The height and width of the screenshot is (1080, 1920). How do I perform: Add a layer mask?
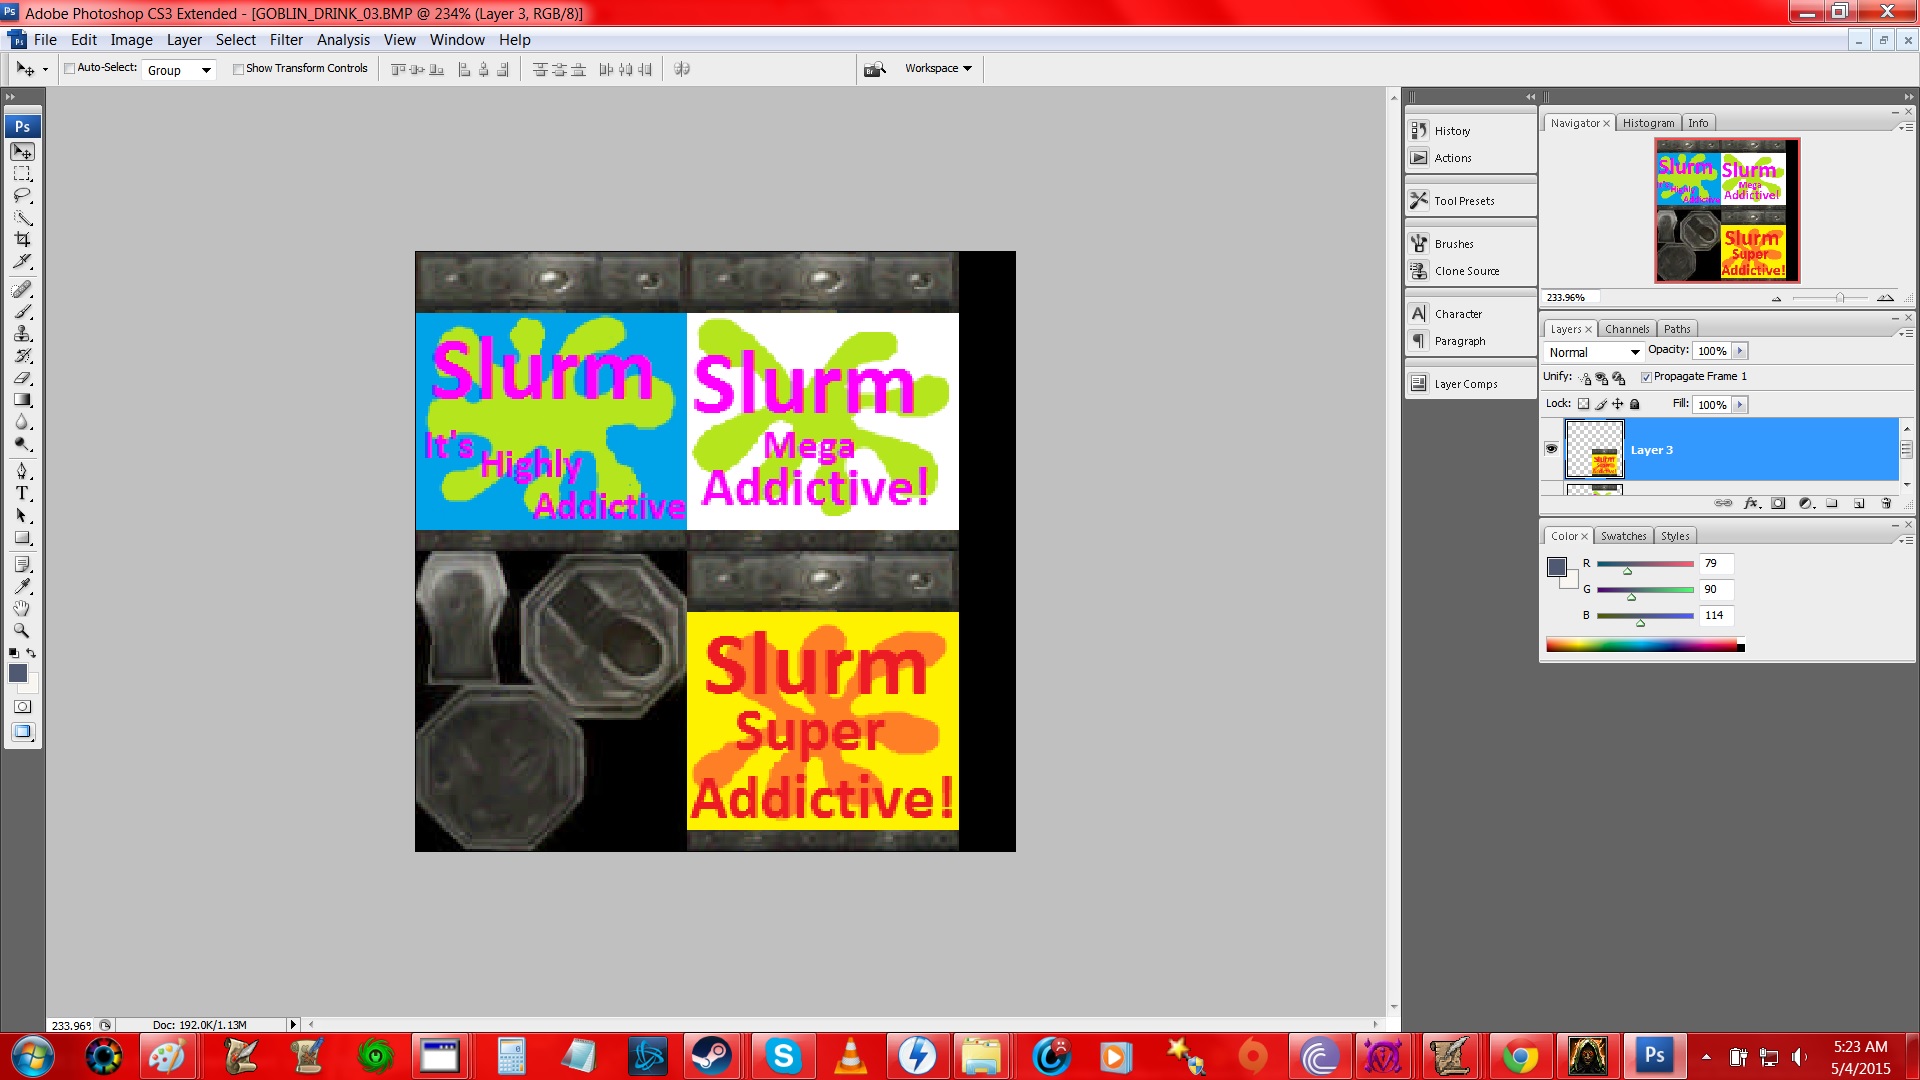pos(1778,503)
